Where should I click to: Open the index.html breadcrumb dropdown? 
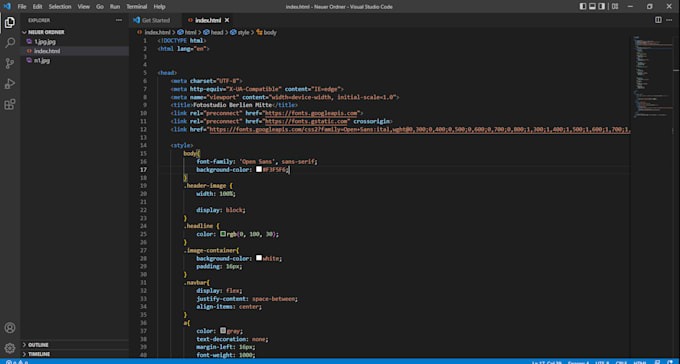click(154, 32)
